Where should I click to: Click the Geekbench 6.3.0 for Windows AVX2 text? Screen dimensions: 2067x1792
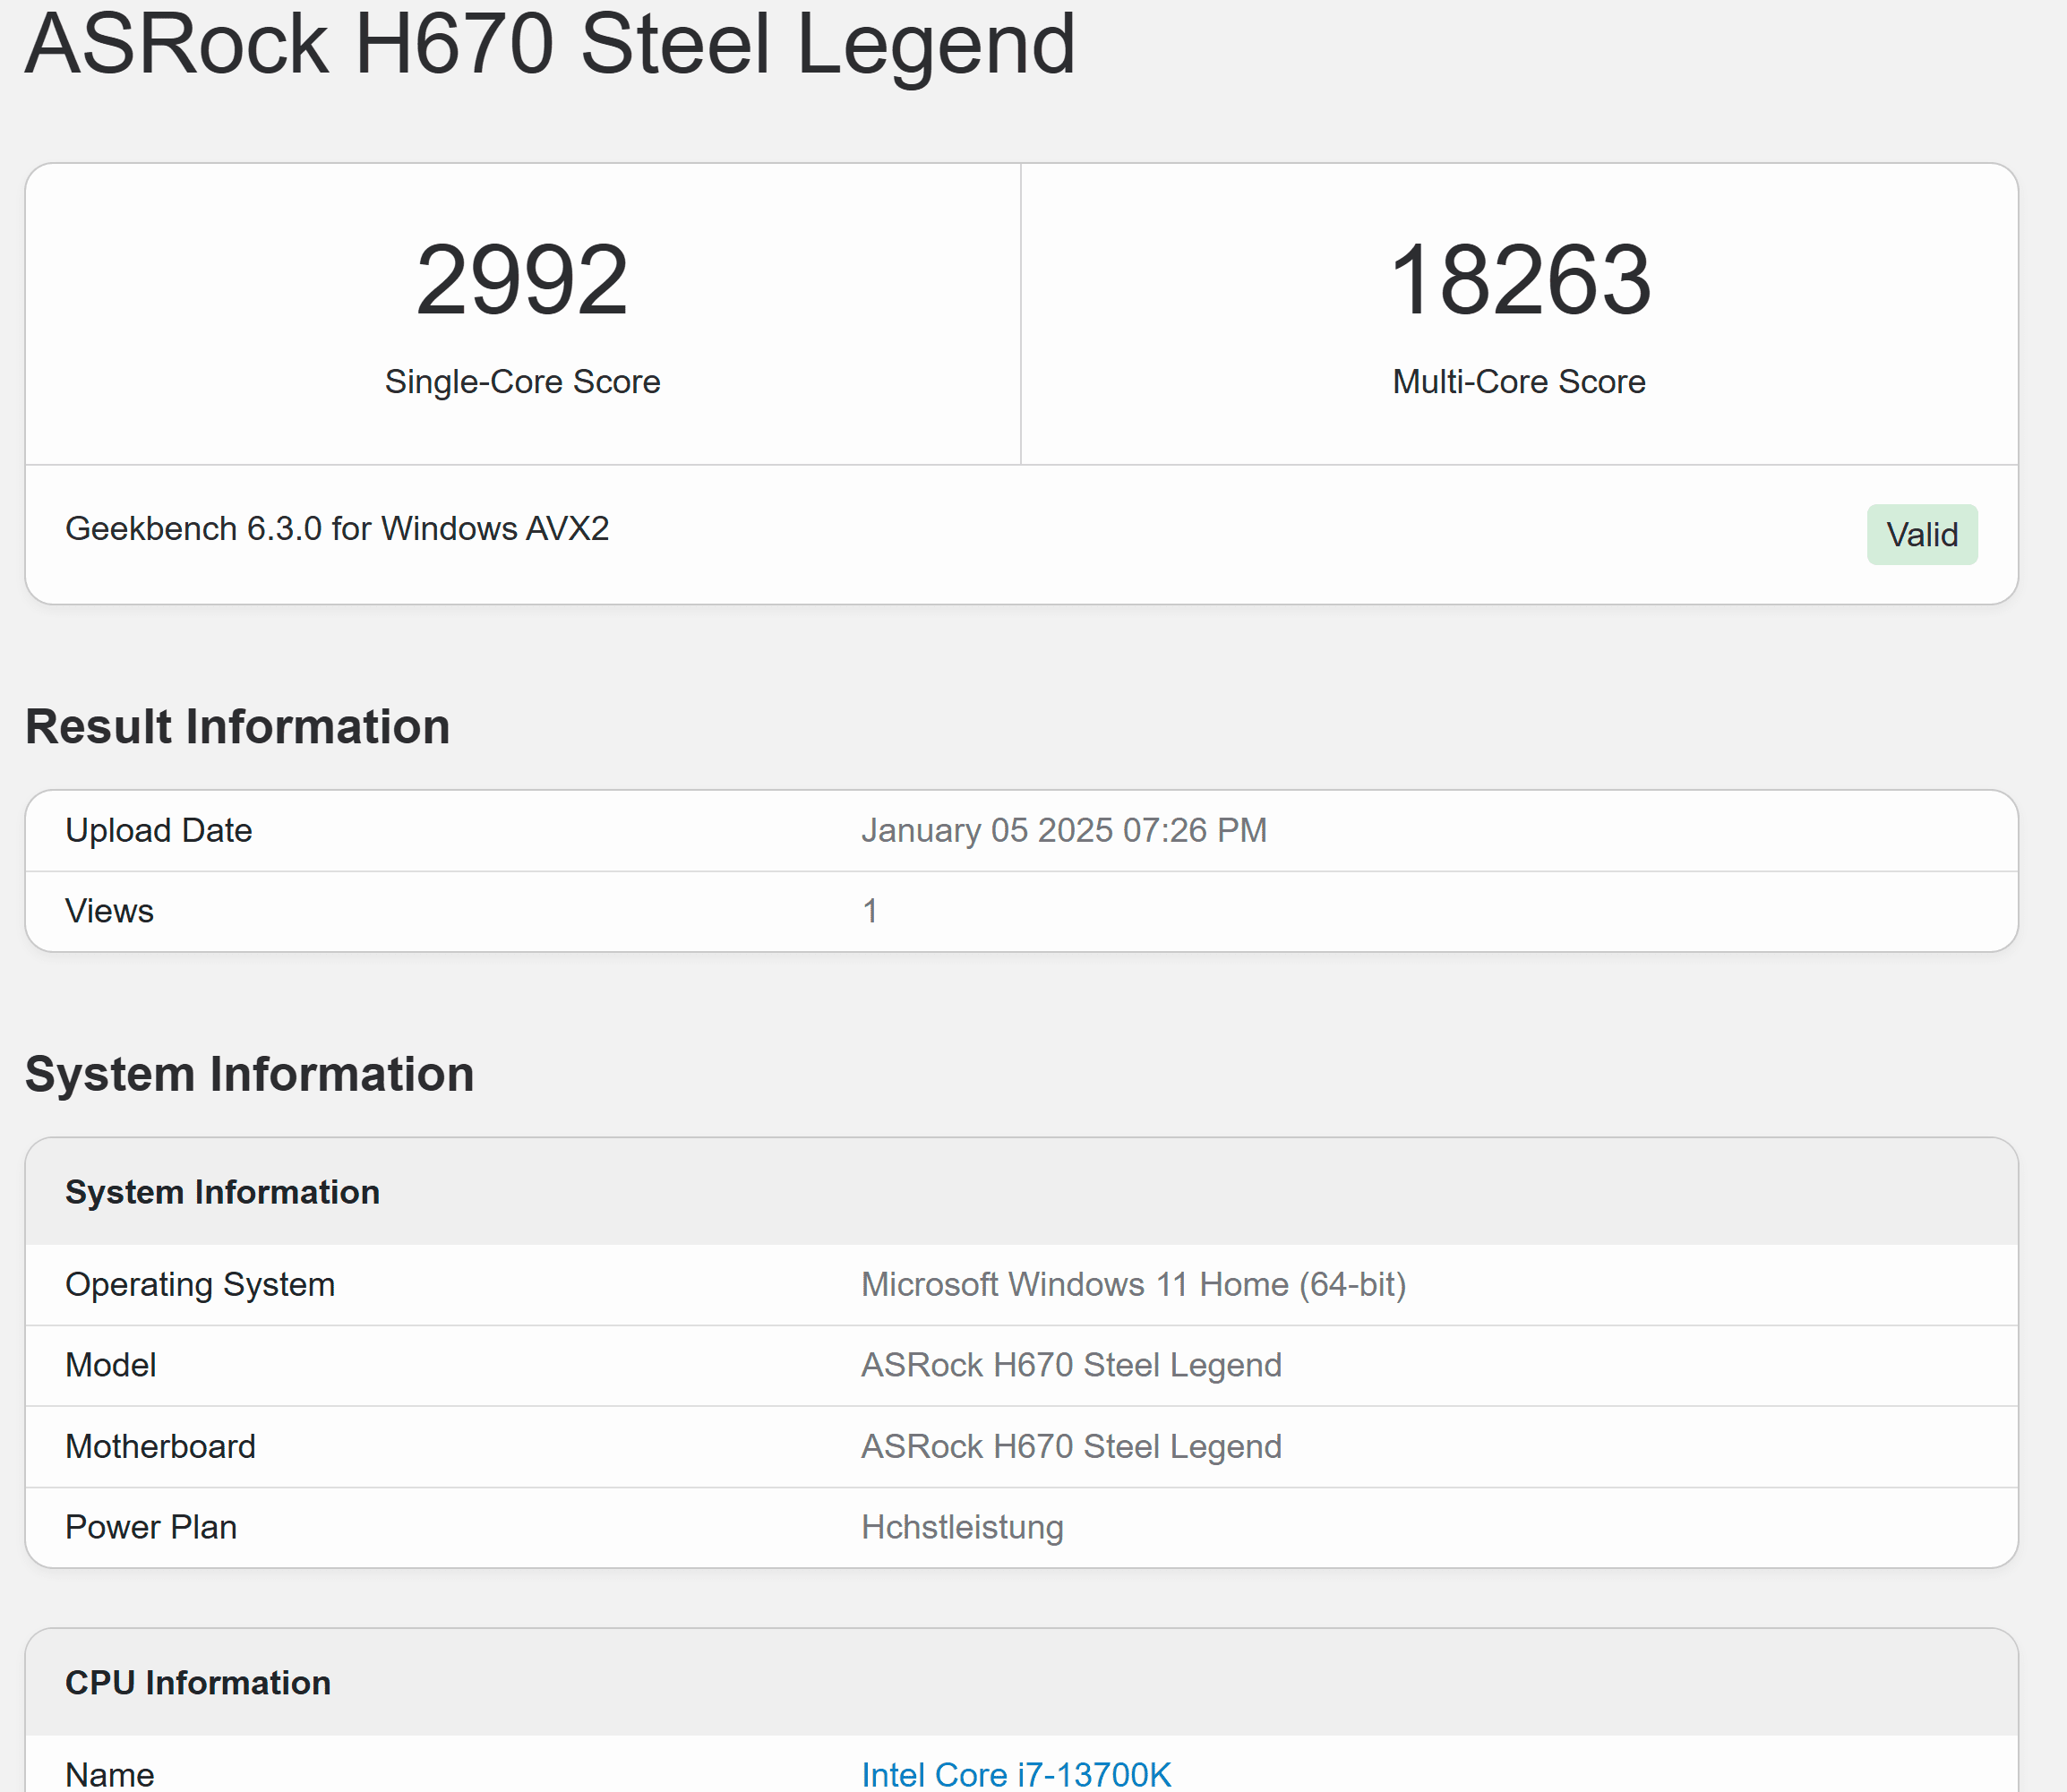tap(337, 528)
